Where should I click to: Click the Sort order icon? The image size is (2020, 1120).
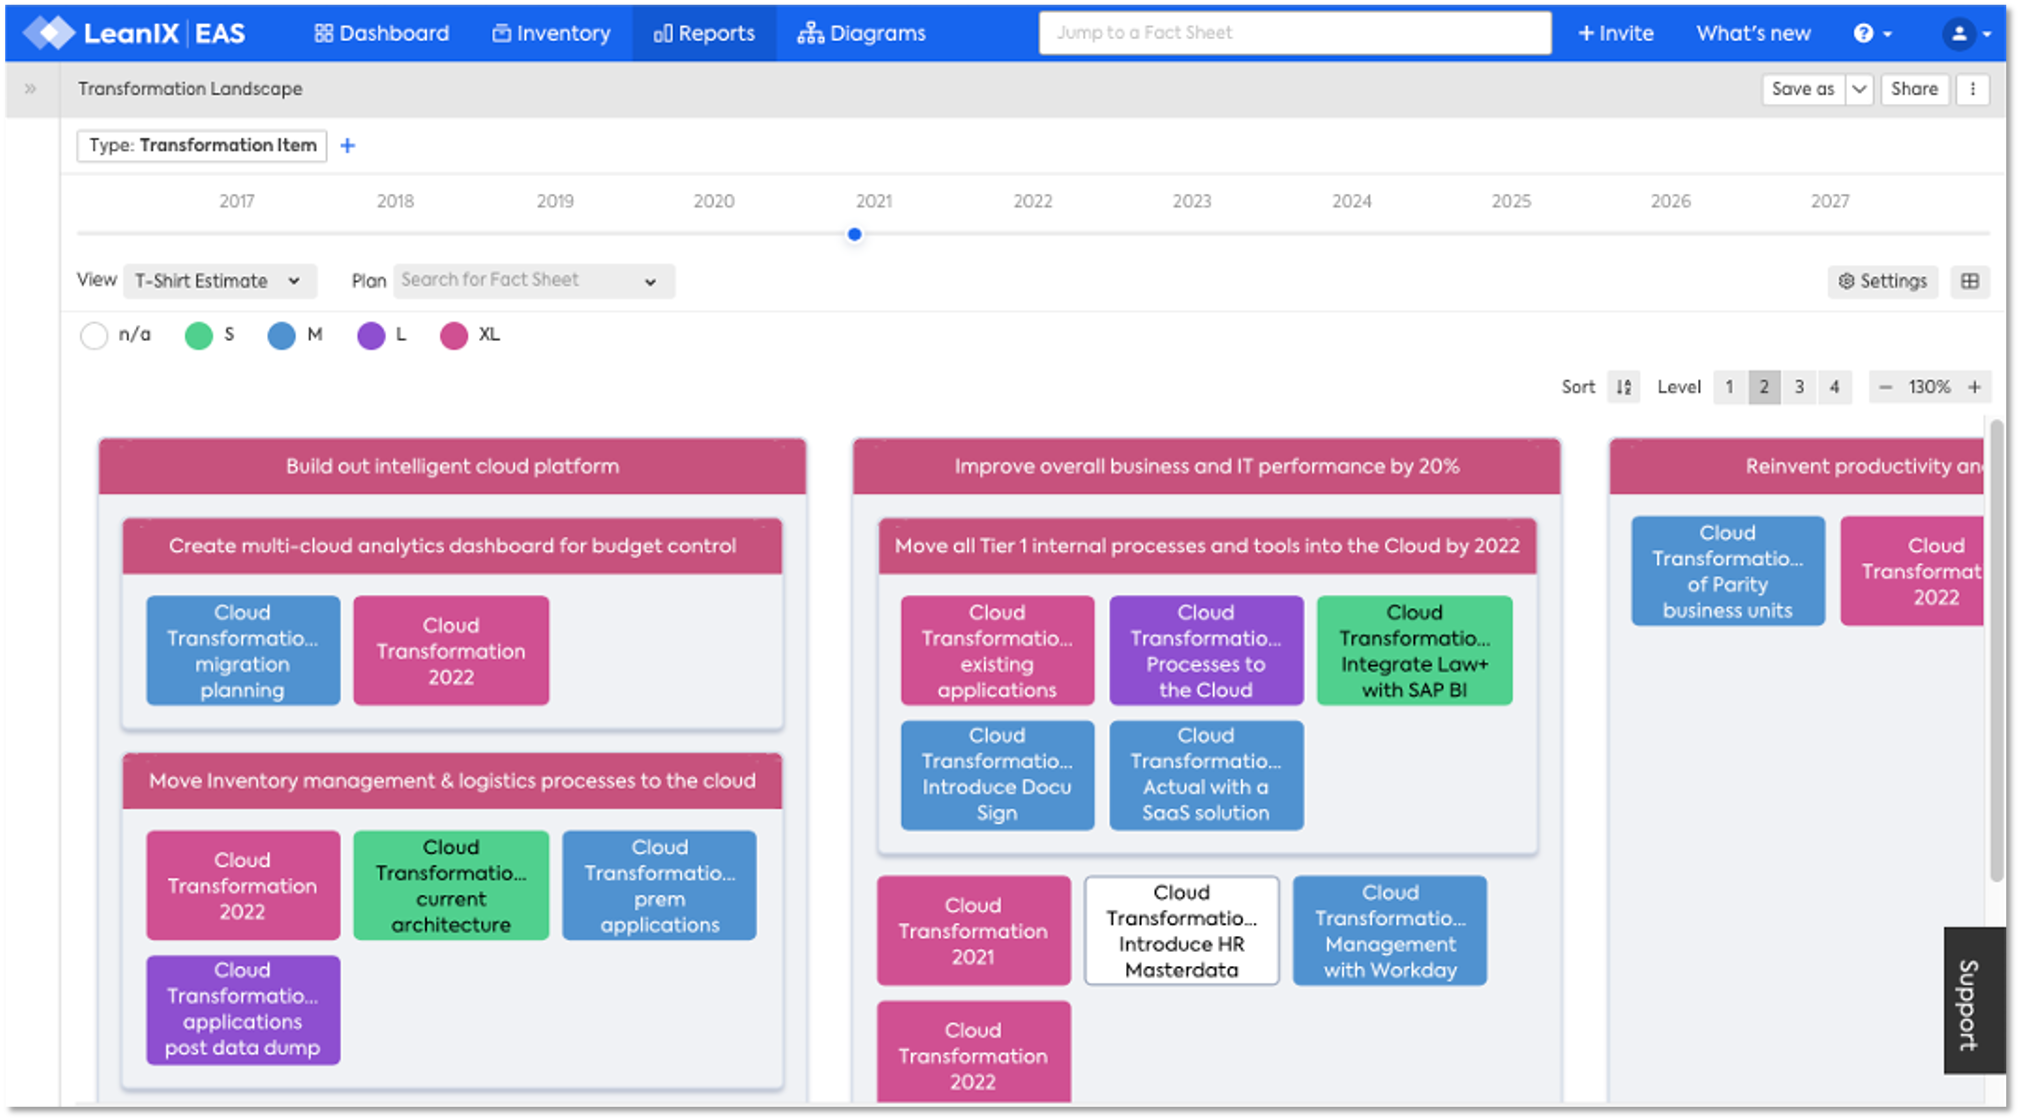click(1624, 387)
